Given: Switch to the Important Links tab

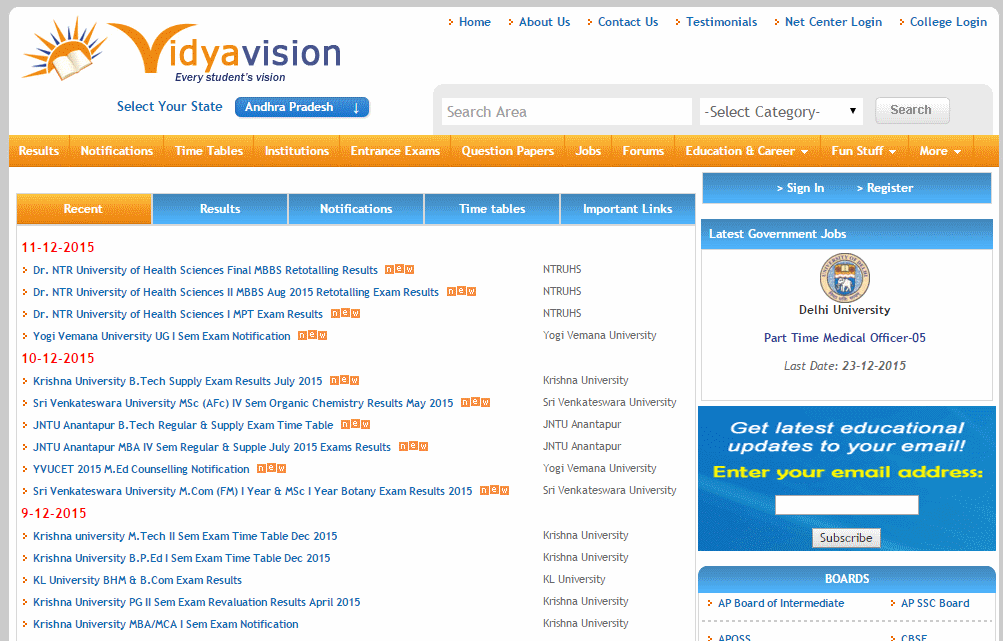Looking at the screenshot, I should [x=628, y=209].
